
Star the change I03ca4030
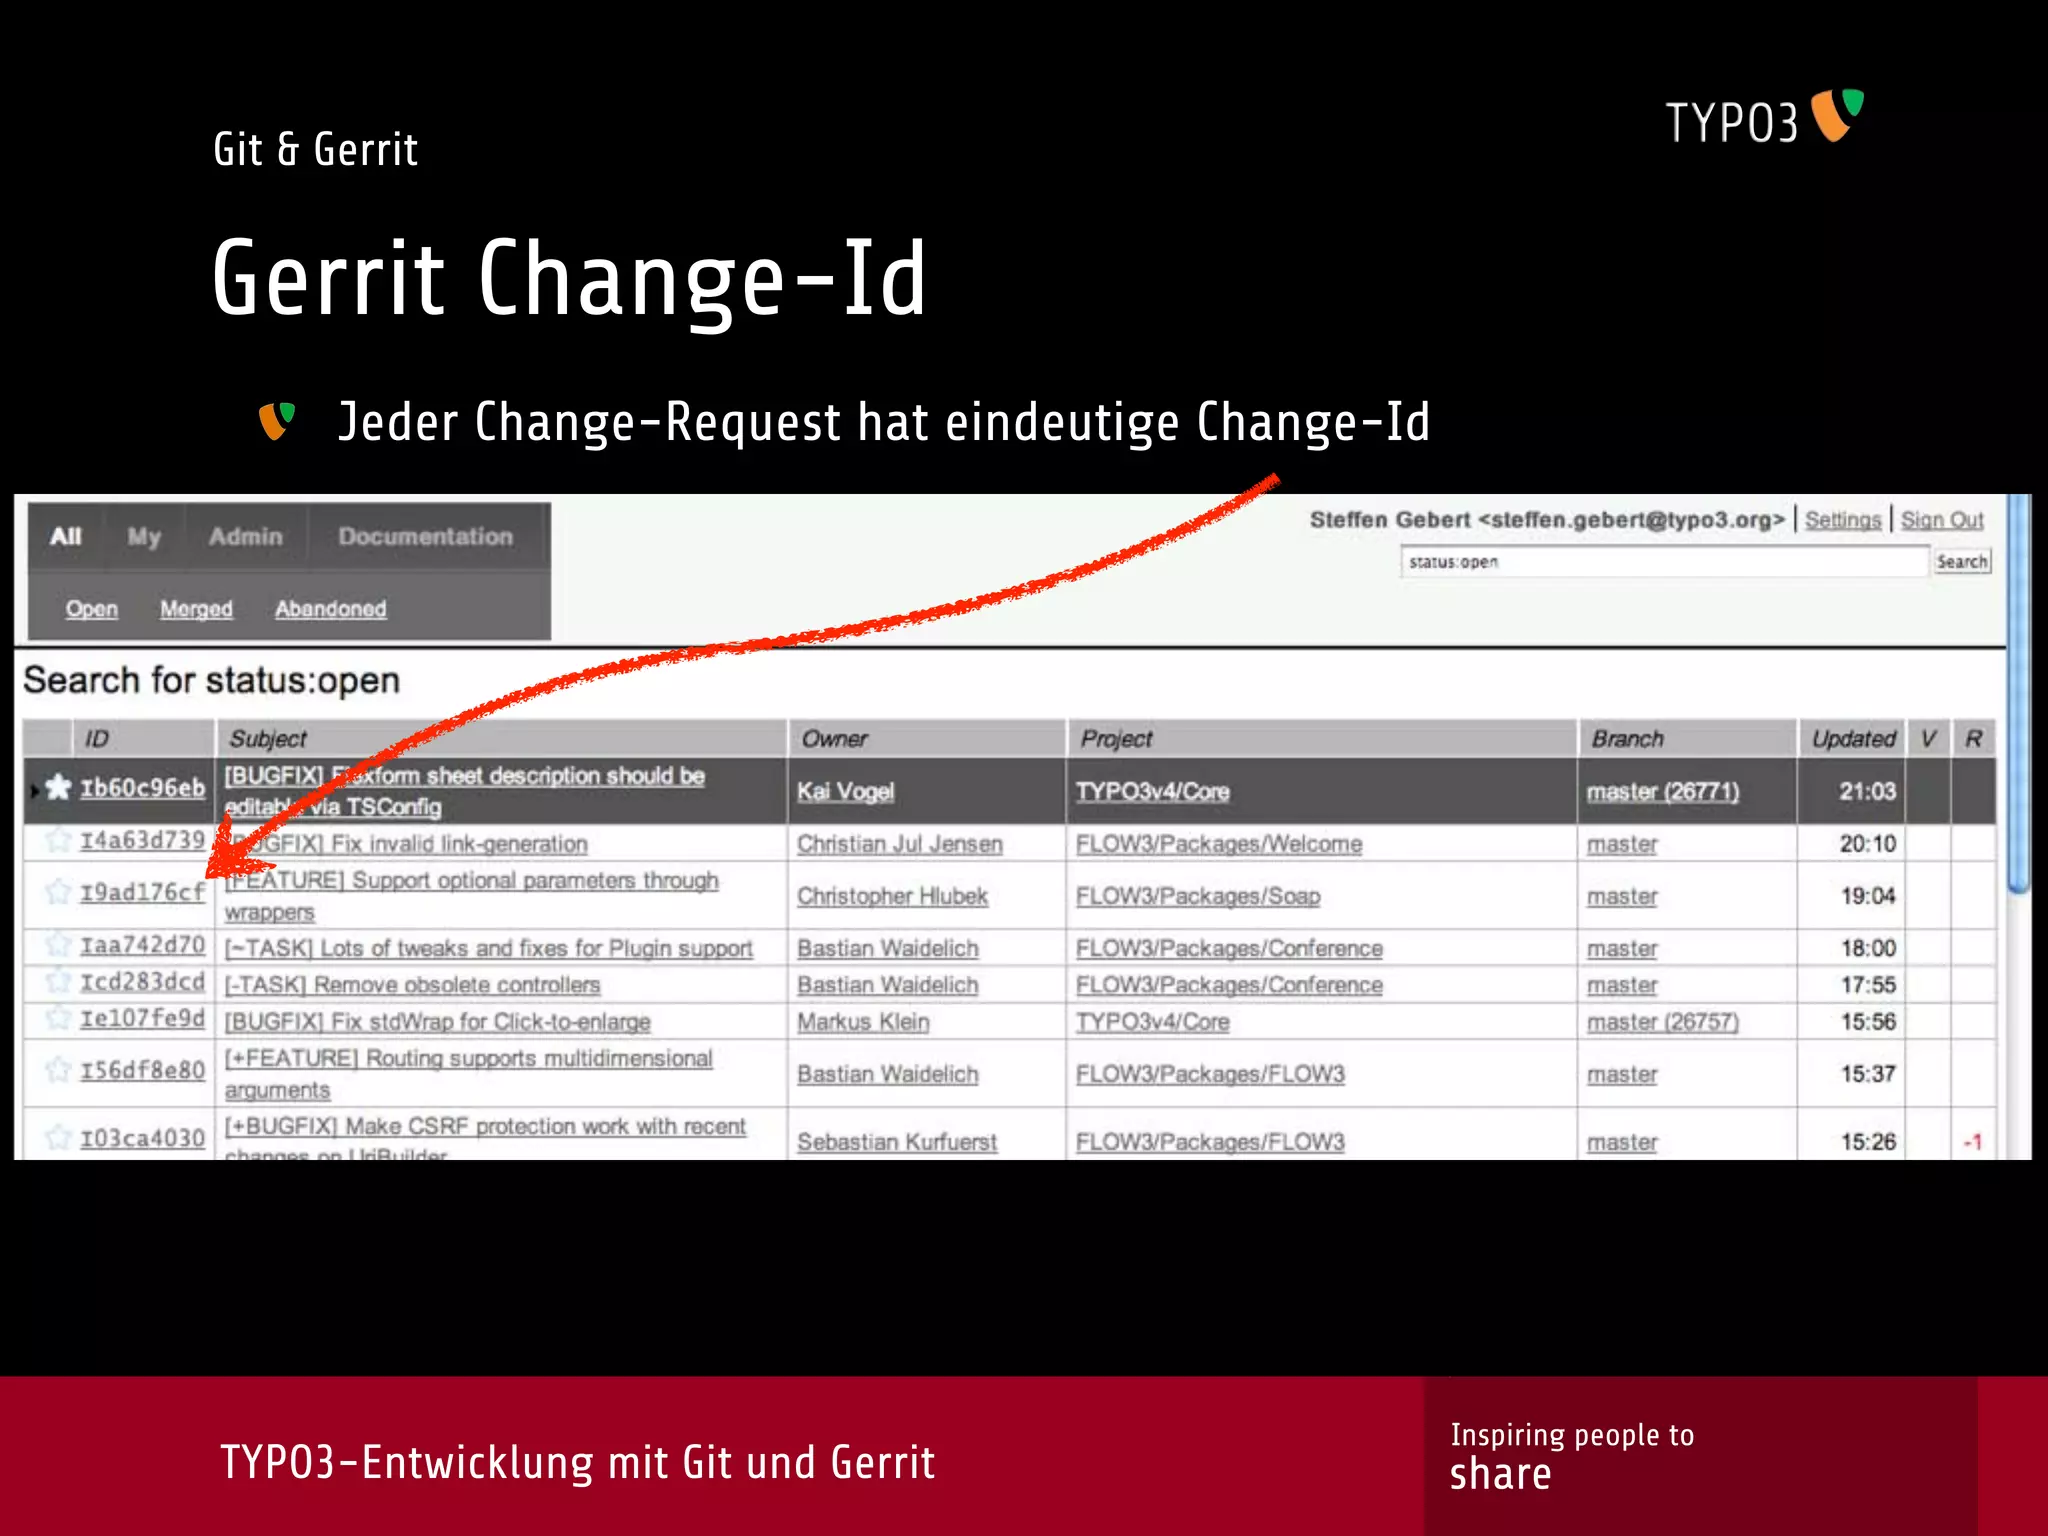click(x=59, y=1138)
